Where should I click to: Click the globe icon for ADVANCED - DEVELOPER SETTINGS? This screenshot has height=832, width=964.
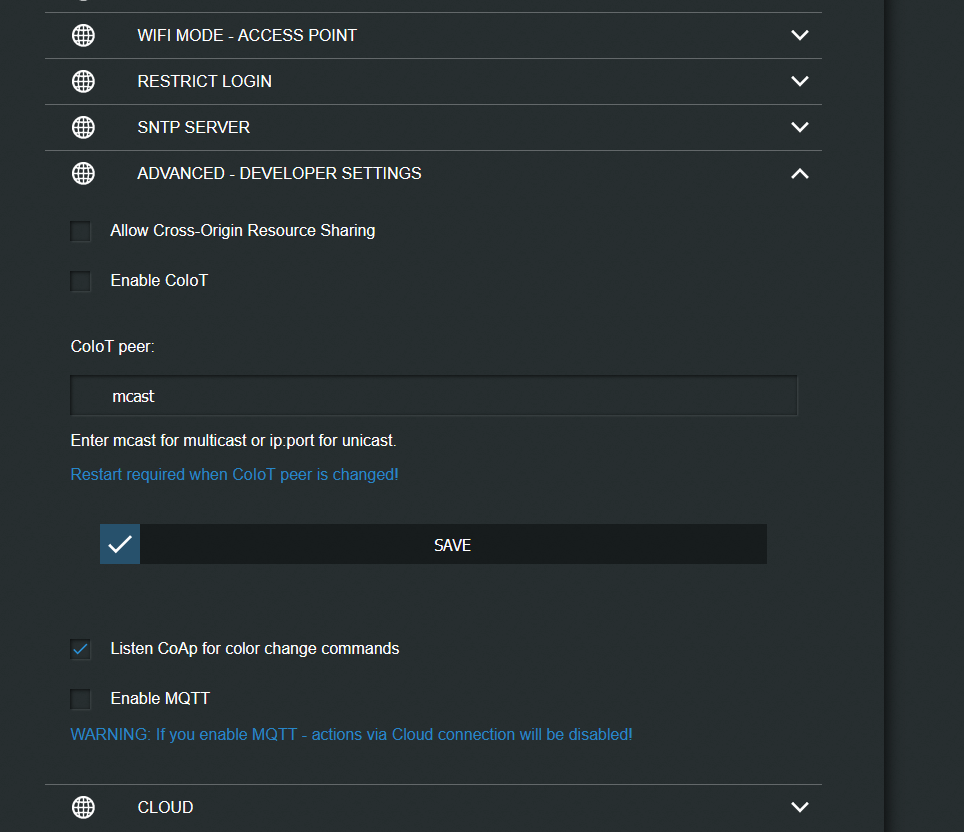84,173
